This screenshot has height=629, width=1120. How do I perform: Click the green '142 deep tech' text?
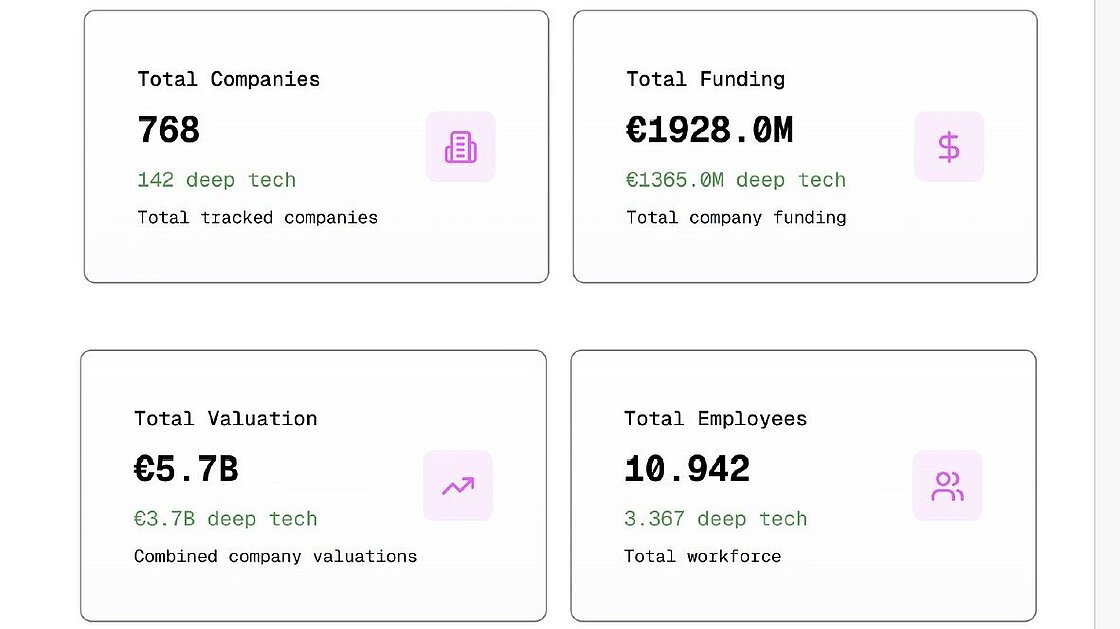pyautogui.click(x=216, y=180)
